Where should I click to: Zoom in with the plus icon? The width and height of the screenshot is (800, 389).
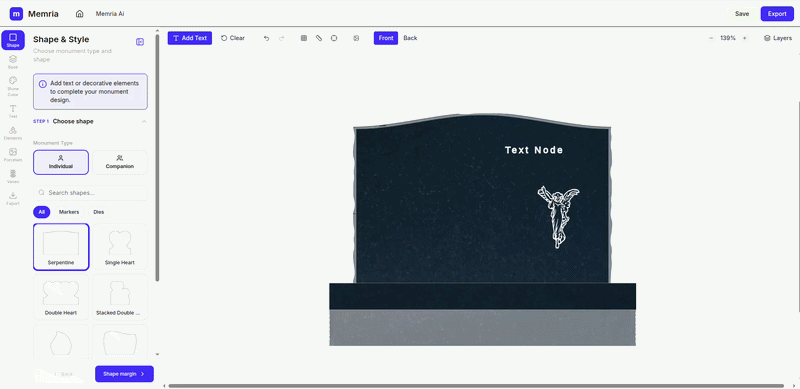pyautogui.click(x=744, y=38)
